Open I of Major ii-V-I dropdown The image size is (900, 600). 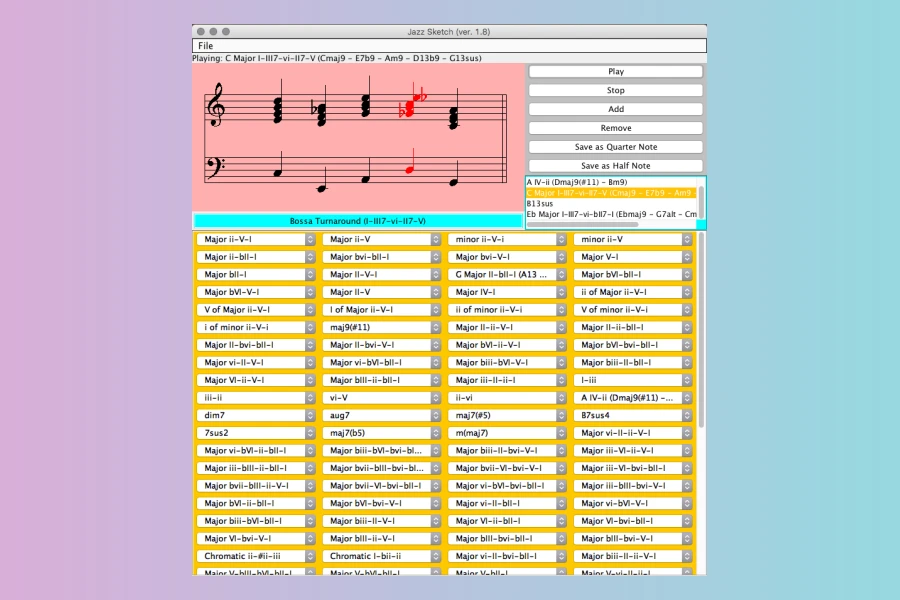click(382, 310)
